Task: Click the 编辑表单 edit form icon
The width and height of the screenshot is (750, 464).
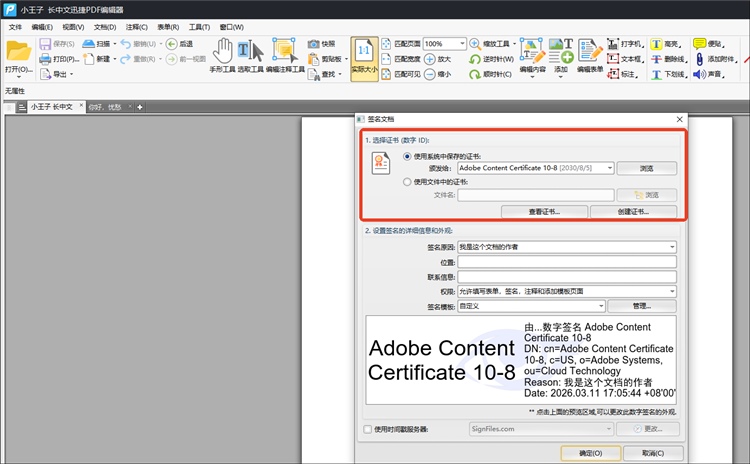Action: (590, 51)
